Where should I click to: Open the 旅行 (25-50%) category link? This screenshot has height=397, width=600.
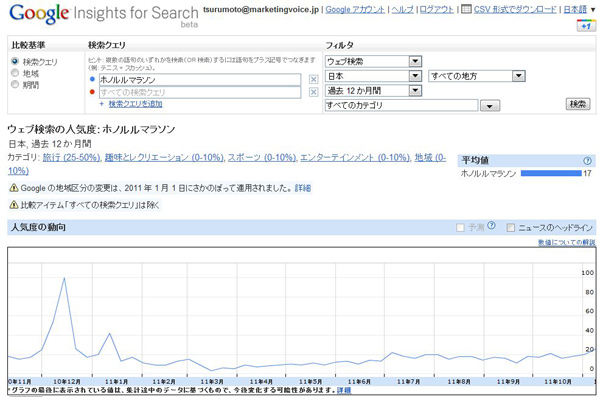71,157
